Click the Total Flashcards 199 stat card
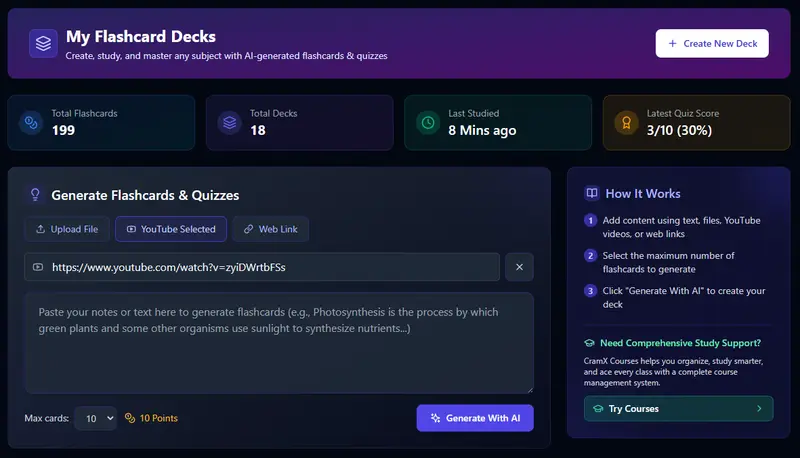 pyautogui.click(x=101, y=123)
